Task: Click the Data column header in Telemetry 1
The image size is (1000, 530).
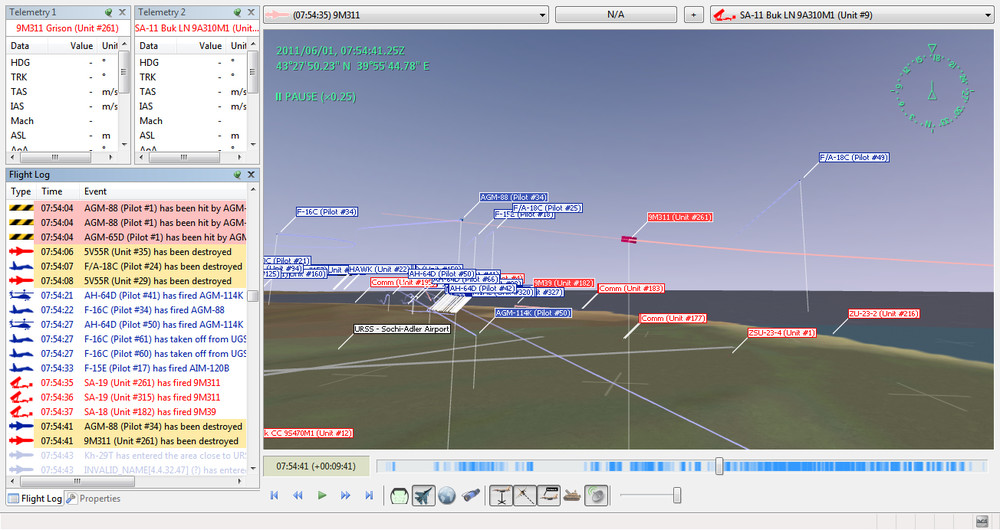Action: point(29,46)
